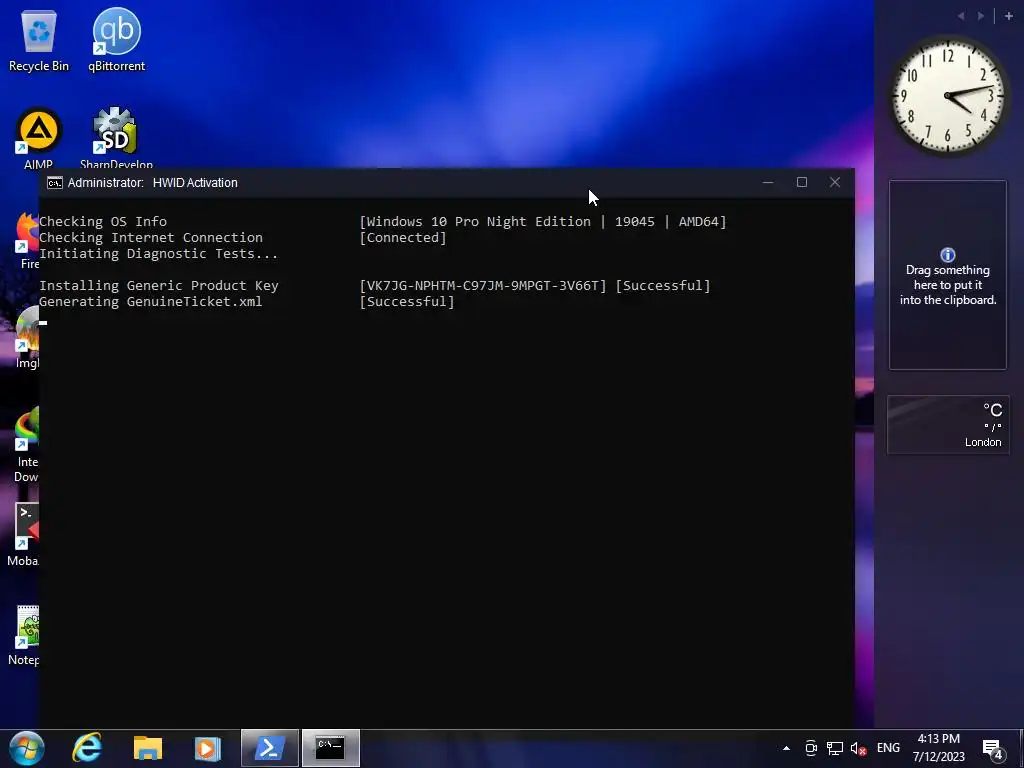Open Internet Explorer from the taskbar
Viewport: 1024px width, 768px height.
tap(87, 748)
